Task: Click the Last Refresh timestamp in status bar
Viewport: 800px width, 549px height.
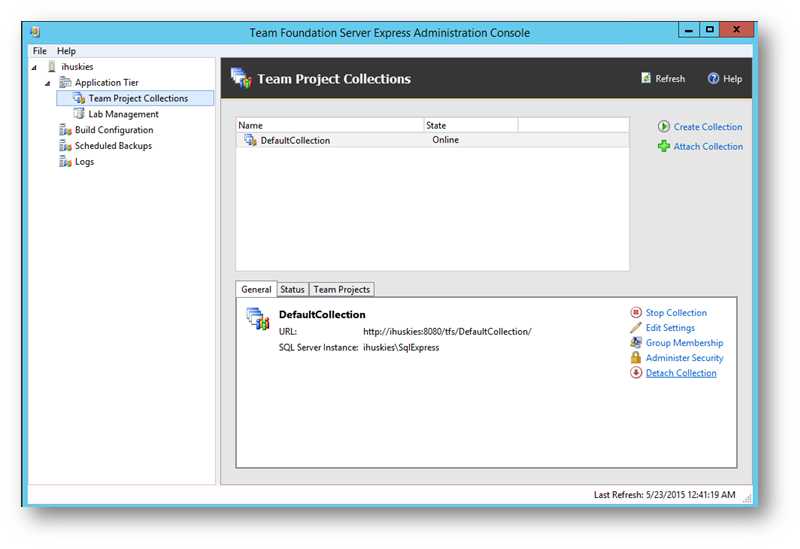Action: pos(664,494)
